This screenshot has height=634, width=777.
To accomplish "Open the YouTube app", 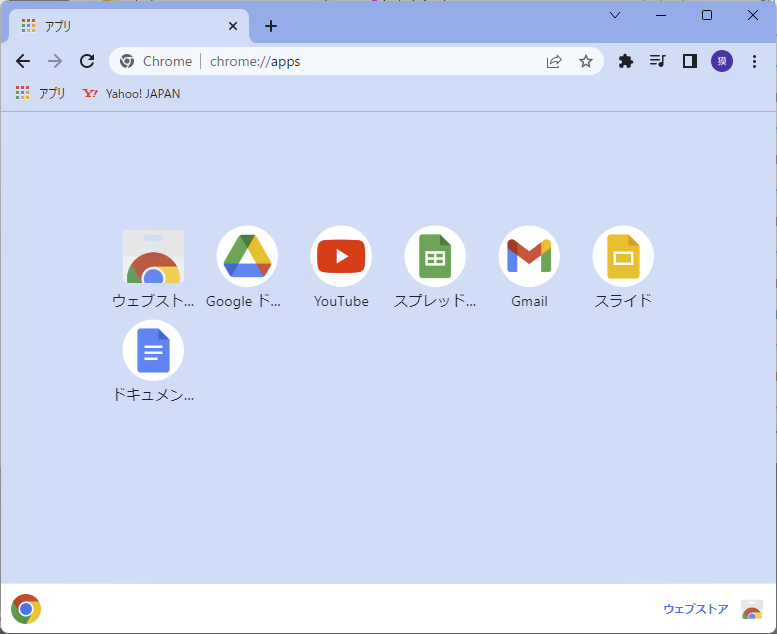I will (x=341, y=257).
